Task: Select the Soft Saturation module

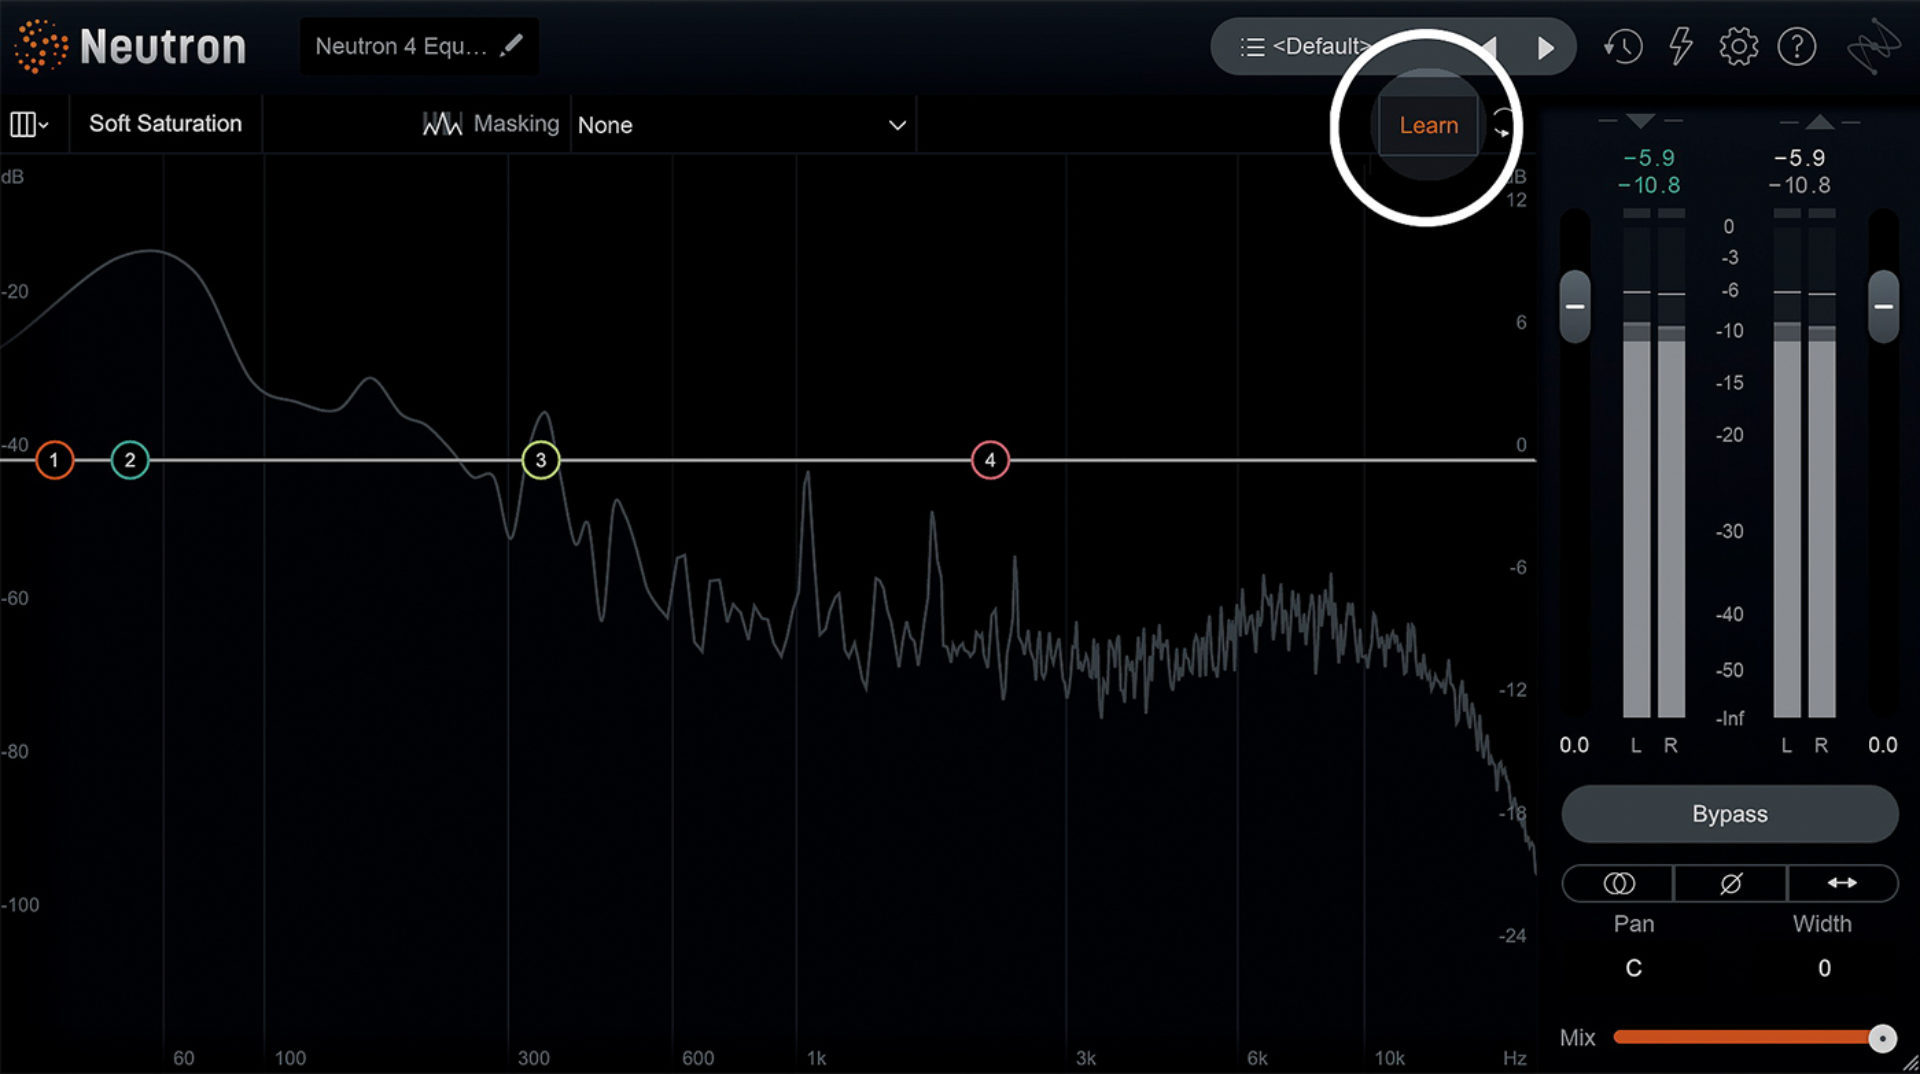Action: [165, 123]
